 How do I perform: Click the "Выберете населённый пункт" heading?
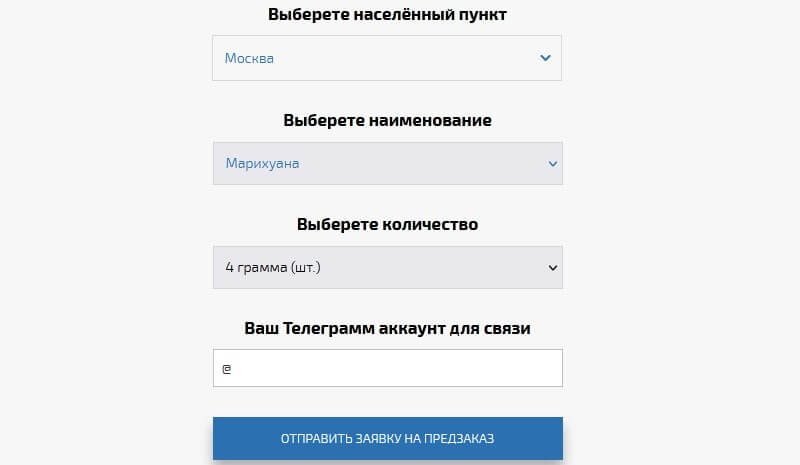pos(387,15)
